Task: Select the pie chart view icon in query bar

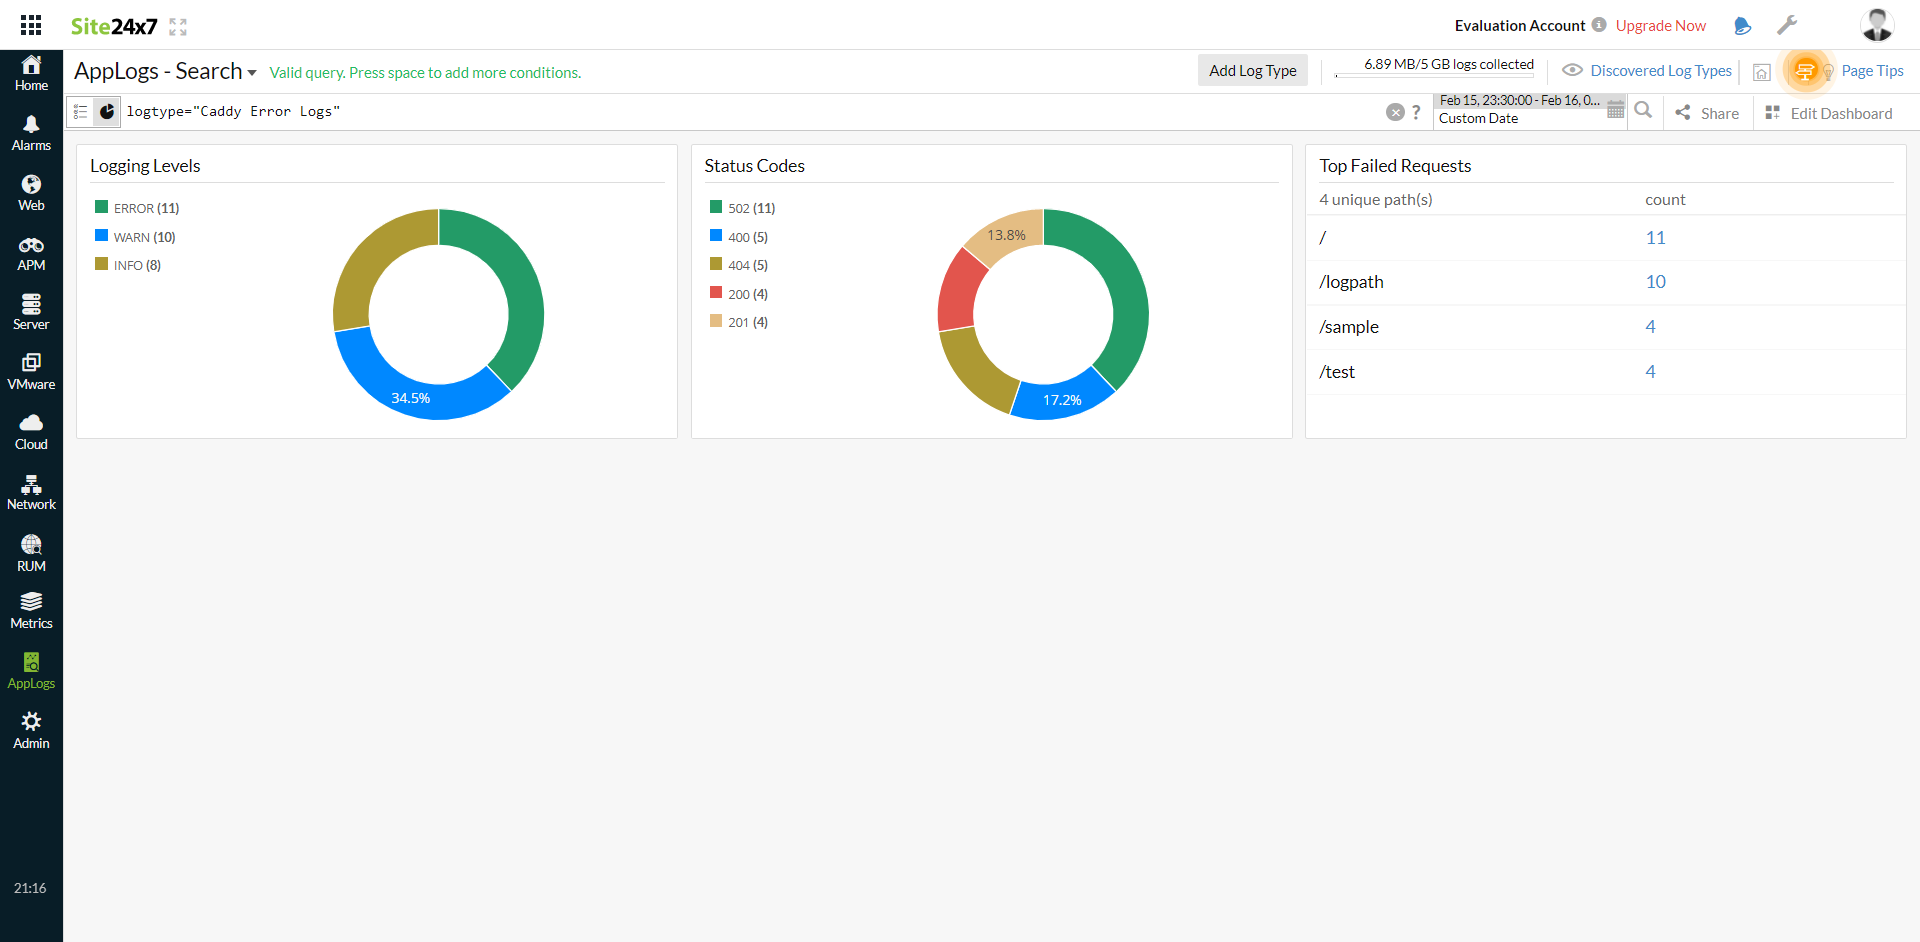Action: tap(107, 111)
